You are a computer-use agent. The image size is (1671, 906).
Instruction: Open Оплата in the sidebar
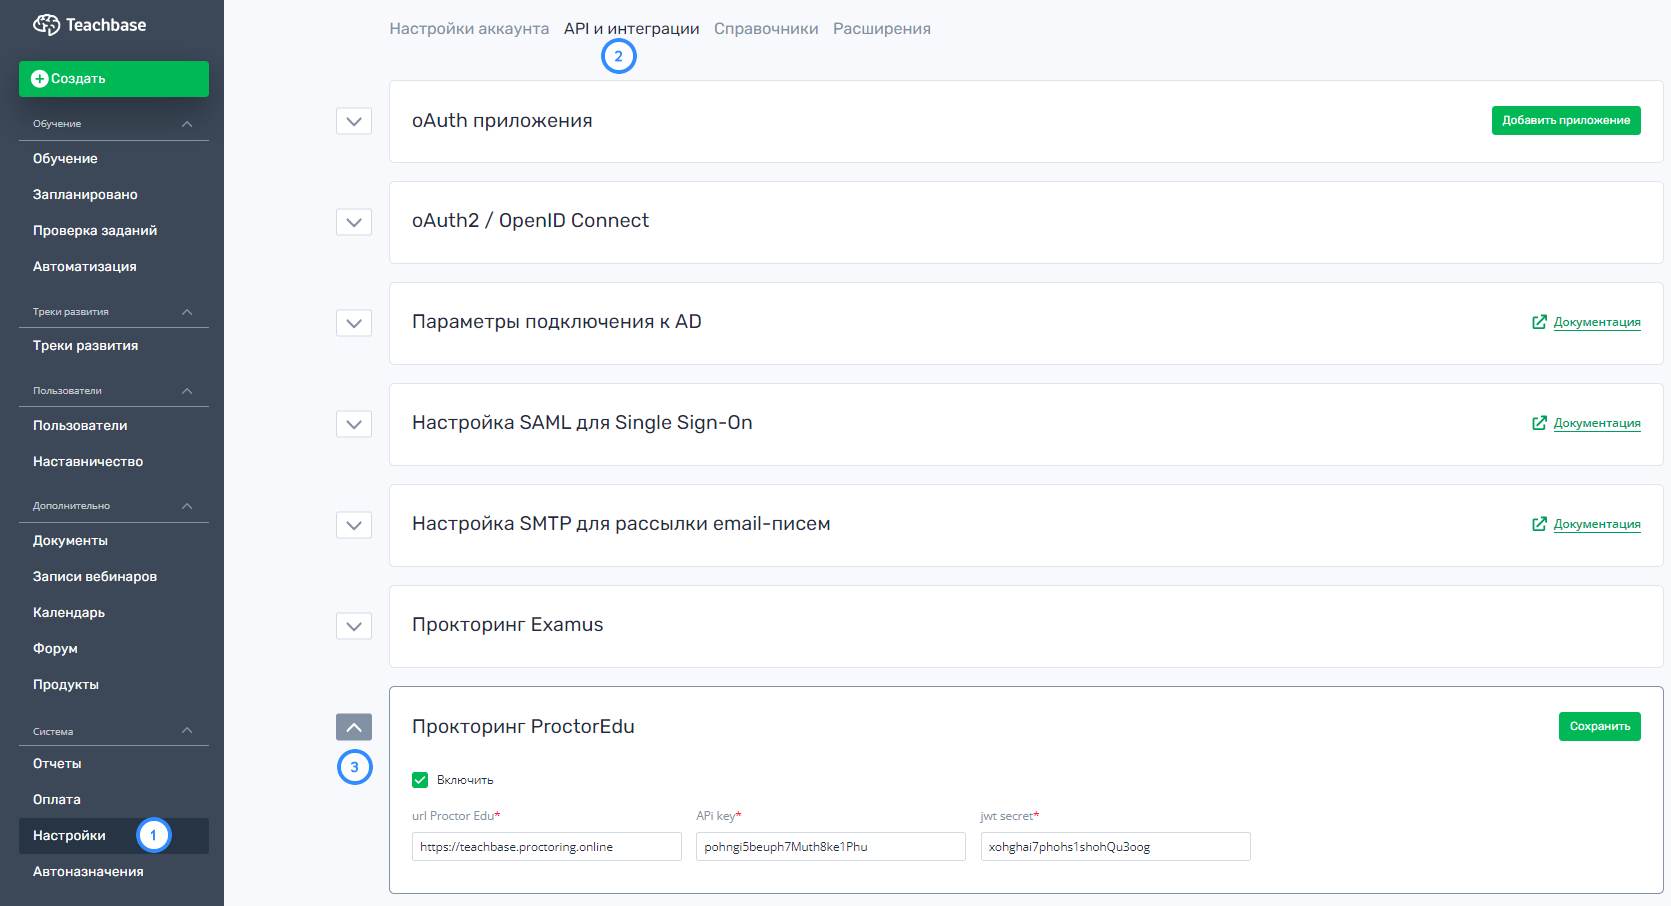point(57,800)
